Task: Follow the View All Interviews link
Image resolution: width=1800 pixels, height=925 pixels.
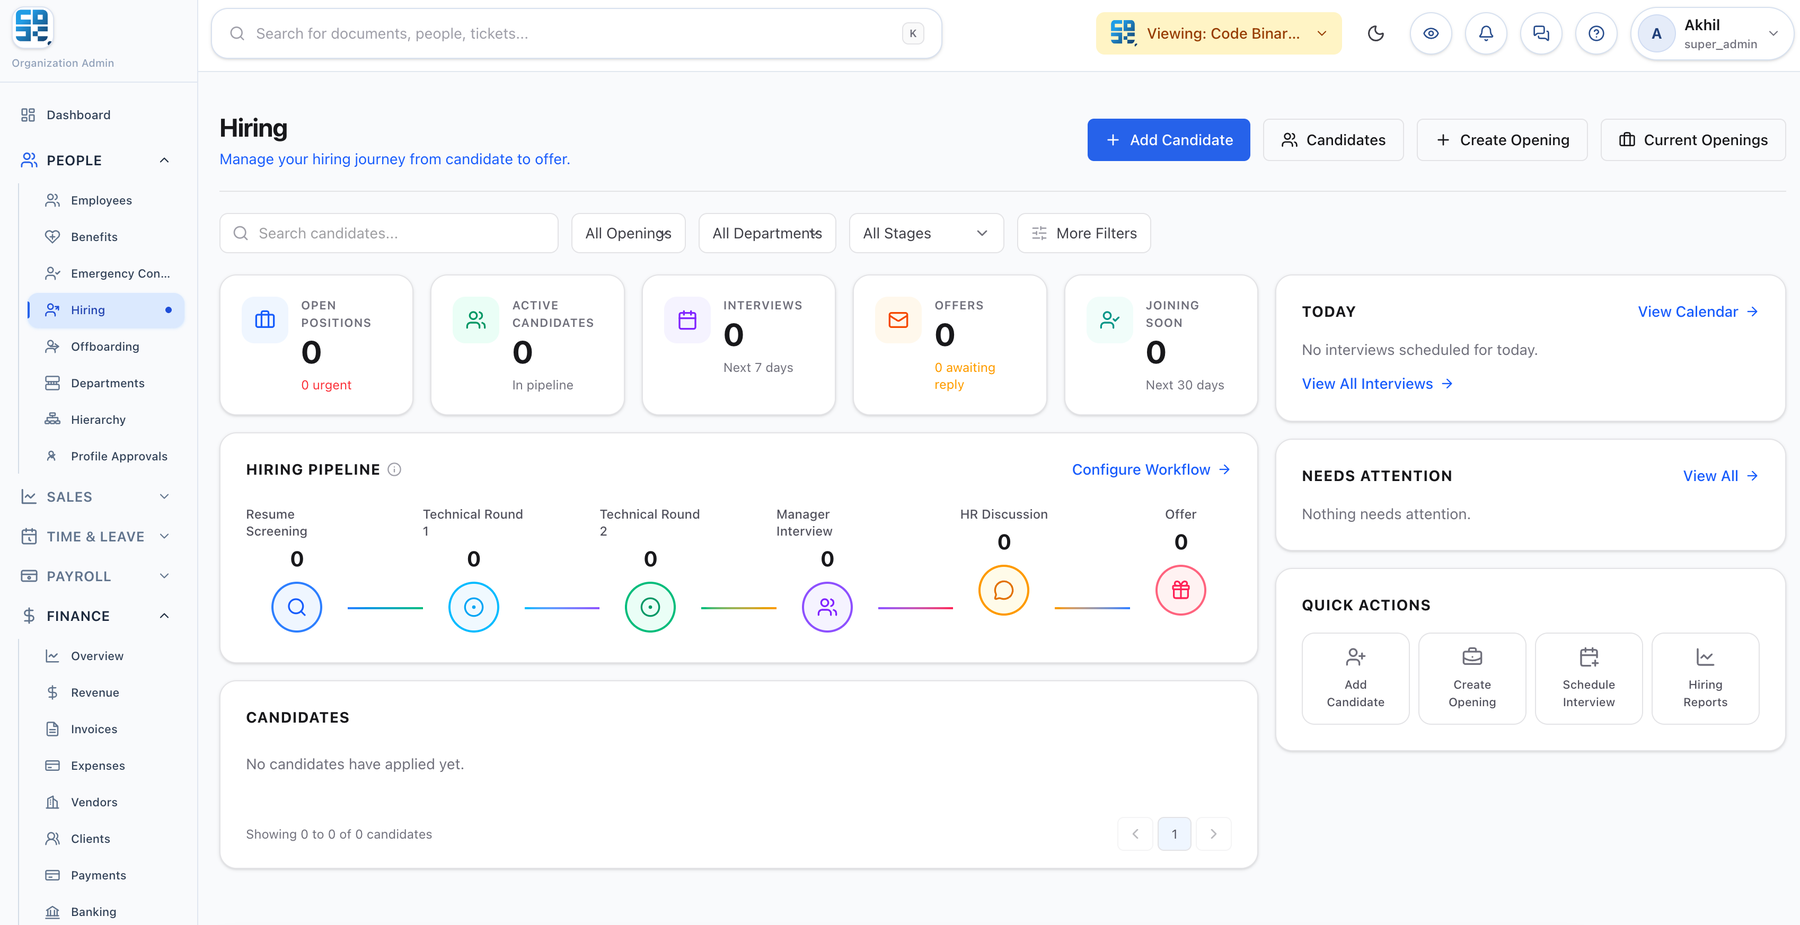Action: point(1377,383)
